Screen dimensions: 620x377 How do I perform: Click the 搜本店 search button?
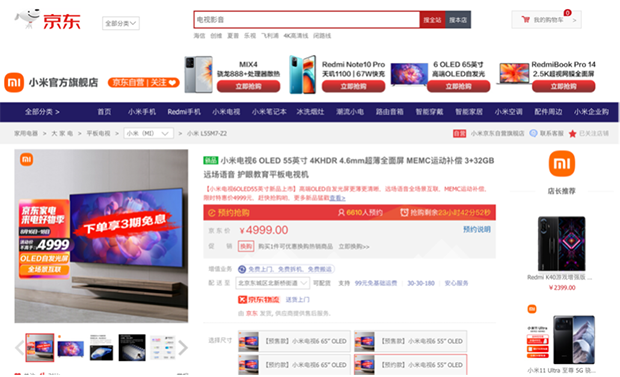(x=458, y=19)
